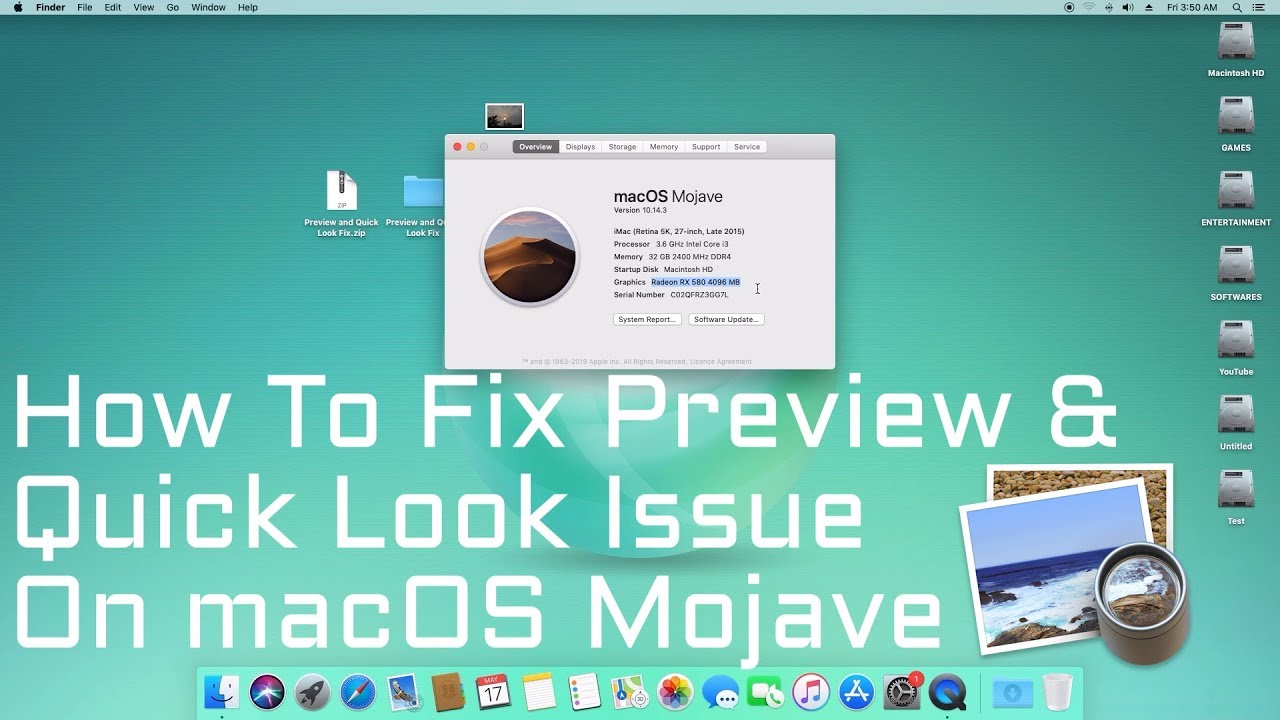1280x720 pixels.
Task: Click highlighted Radeon RX 580 4096 MB text
Action: pos(696,282)
